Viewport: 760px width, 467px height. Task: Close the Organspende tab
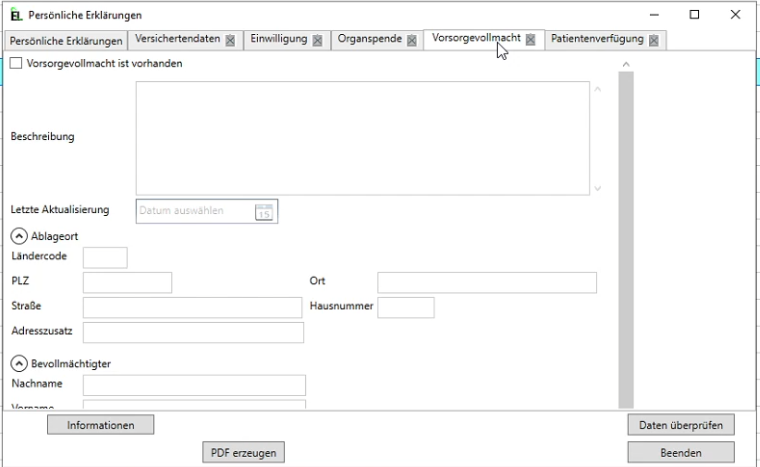(x=411, y=41)
